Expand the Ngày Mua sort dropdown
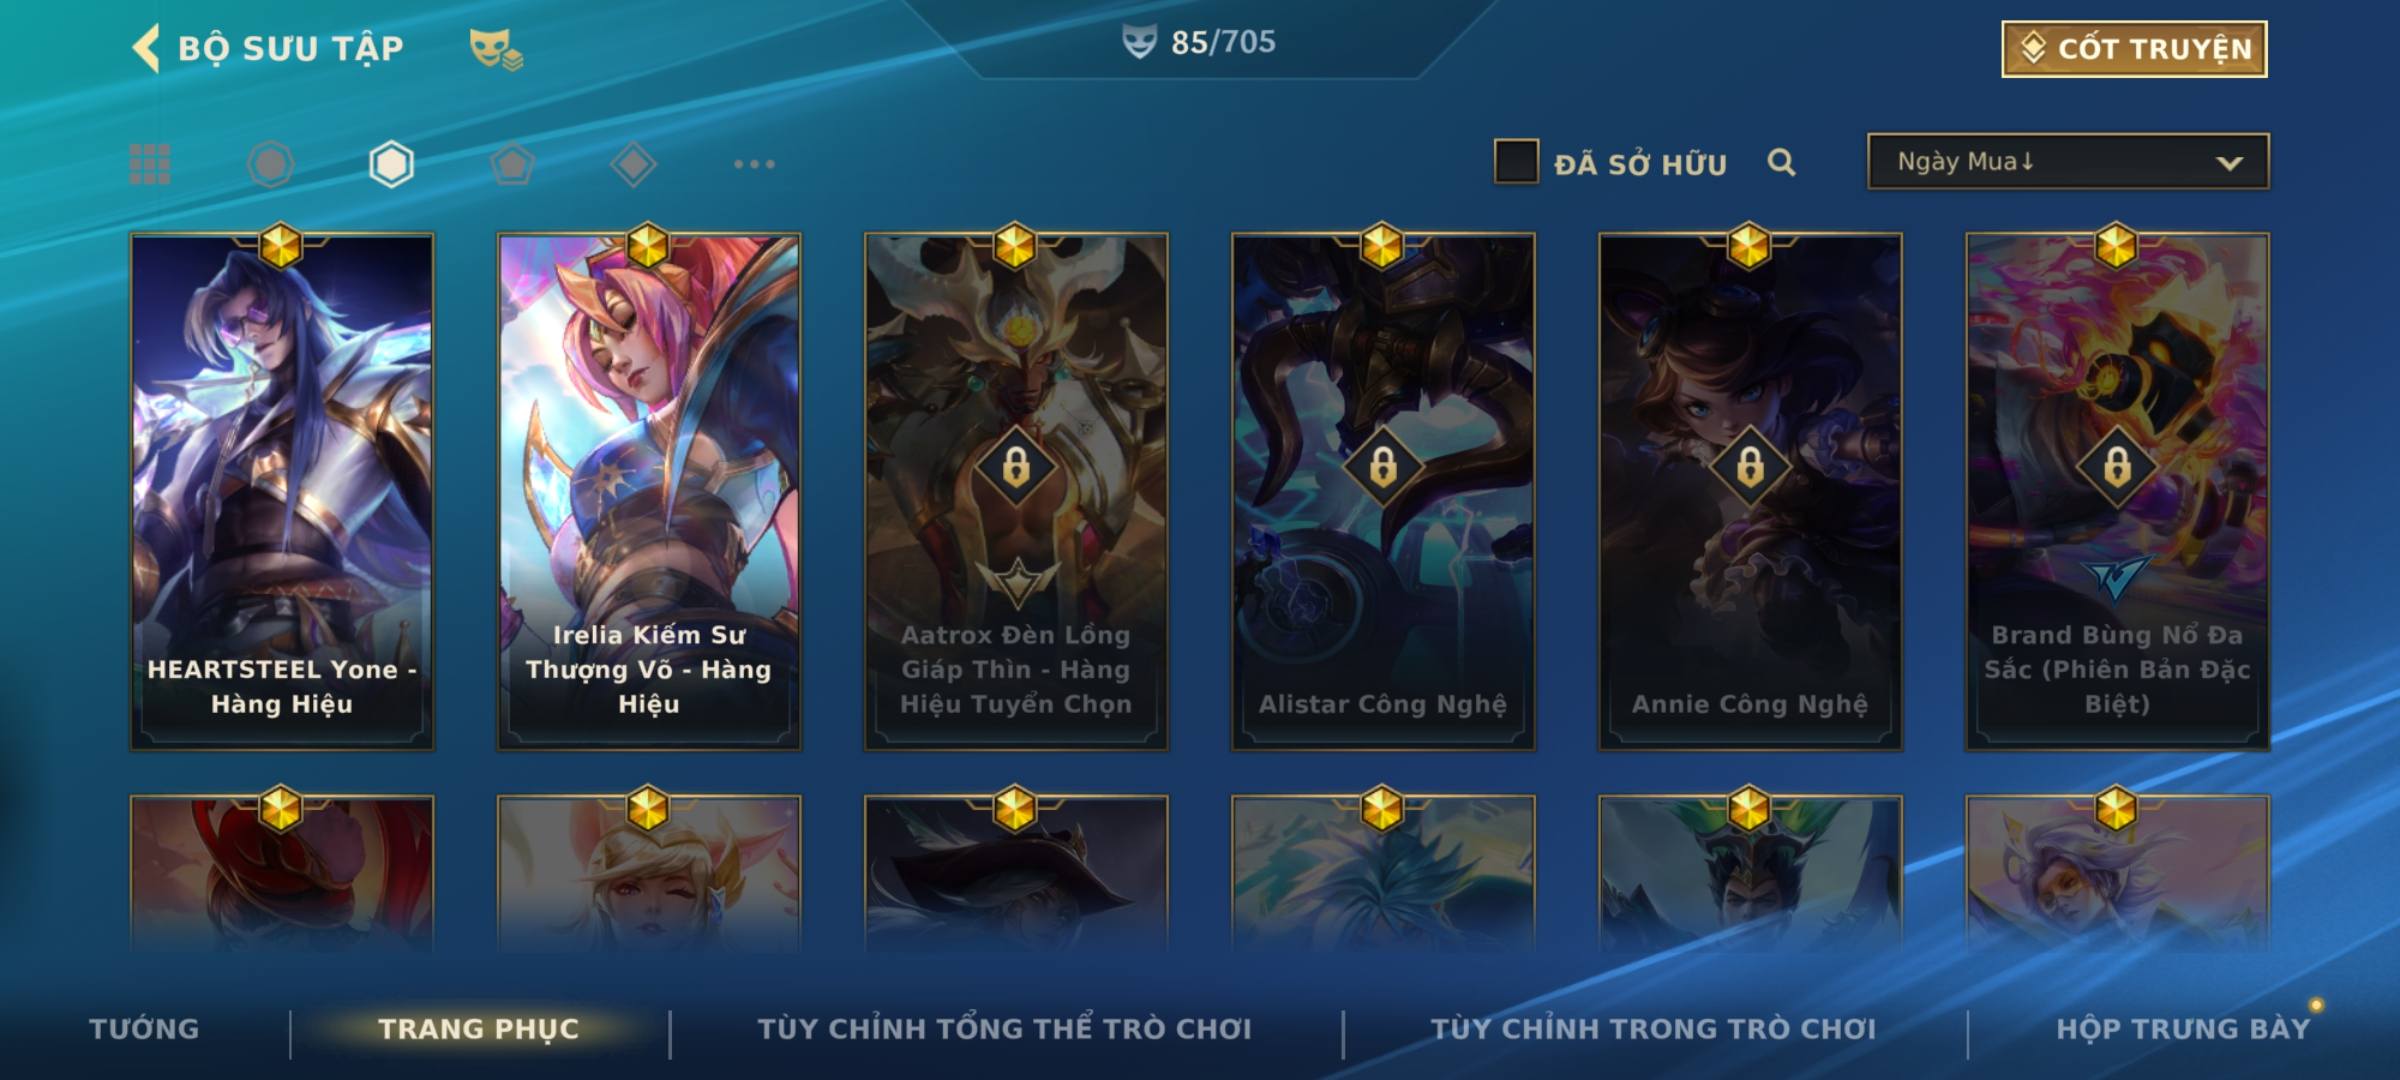 [x=2068, y=161]
